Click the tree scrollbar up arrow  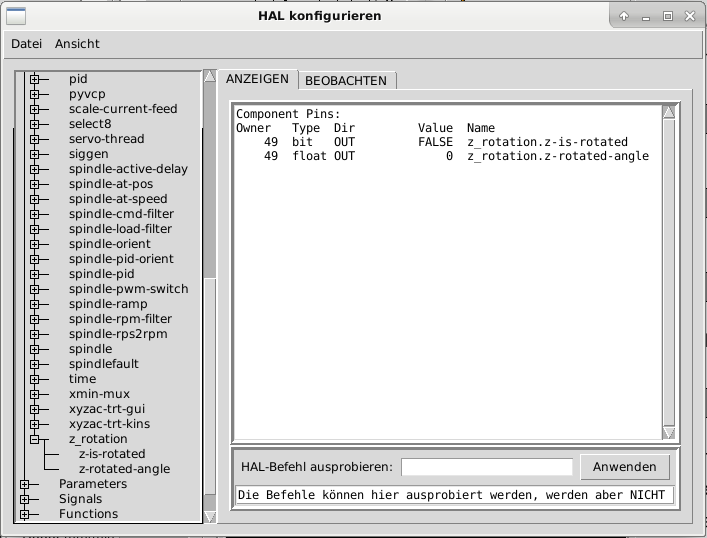click(209, 76)
